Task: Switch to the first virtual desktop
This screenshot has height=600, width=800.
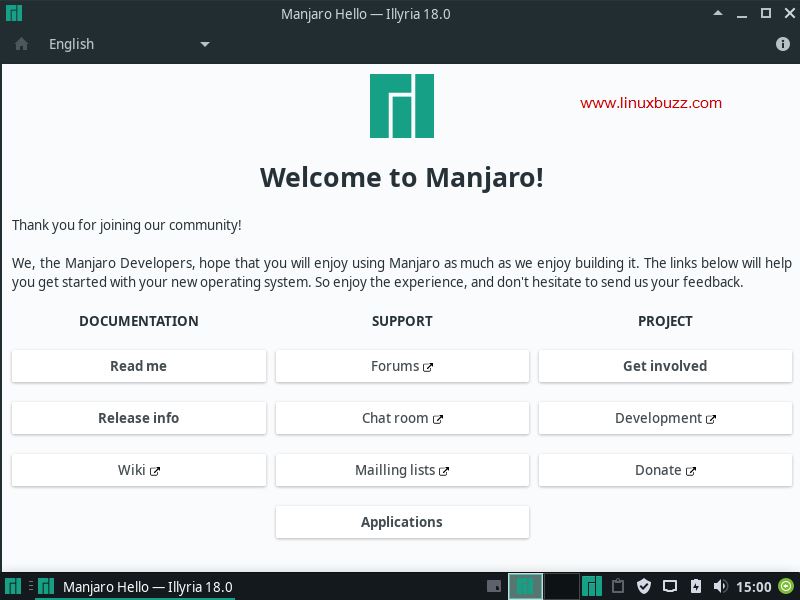Action: (x=526, y=586)
